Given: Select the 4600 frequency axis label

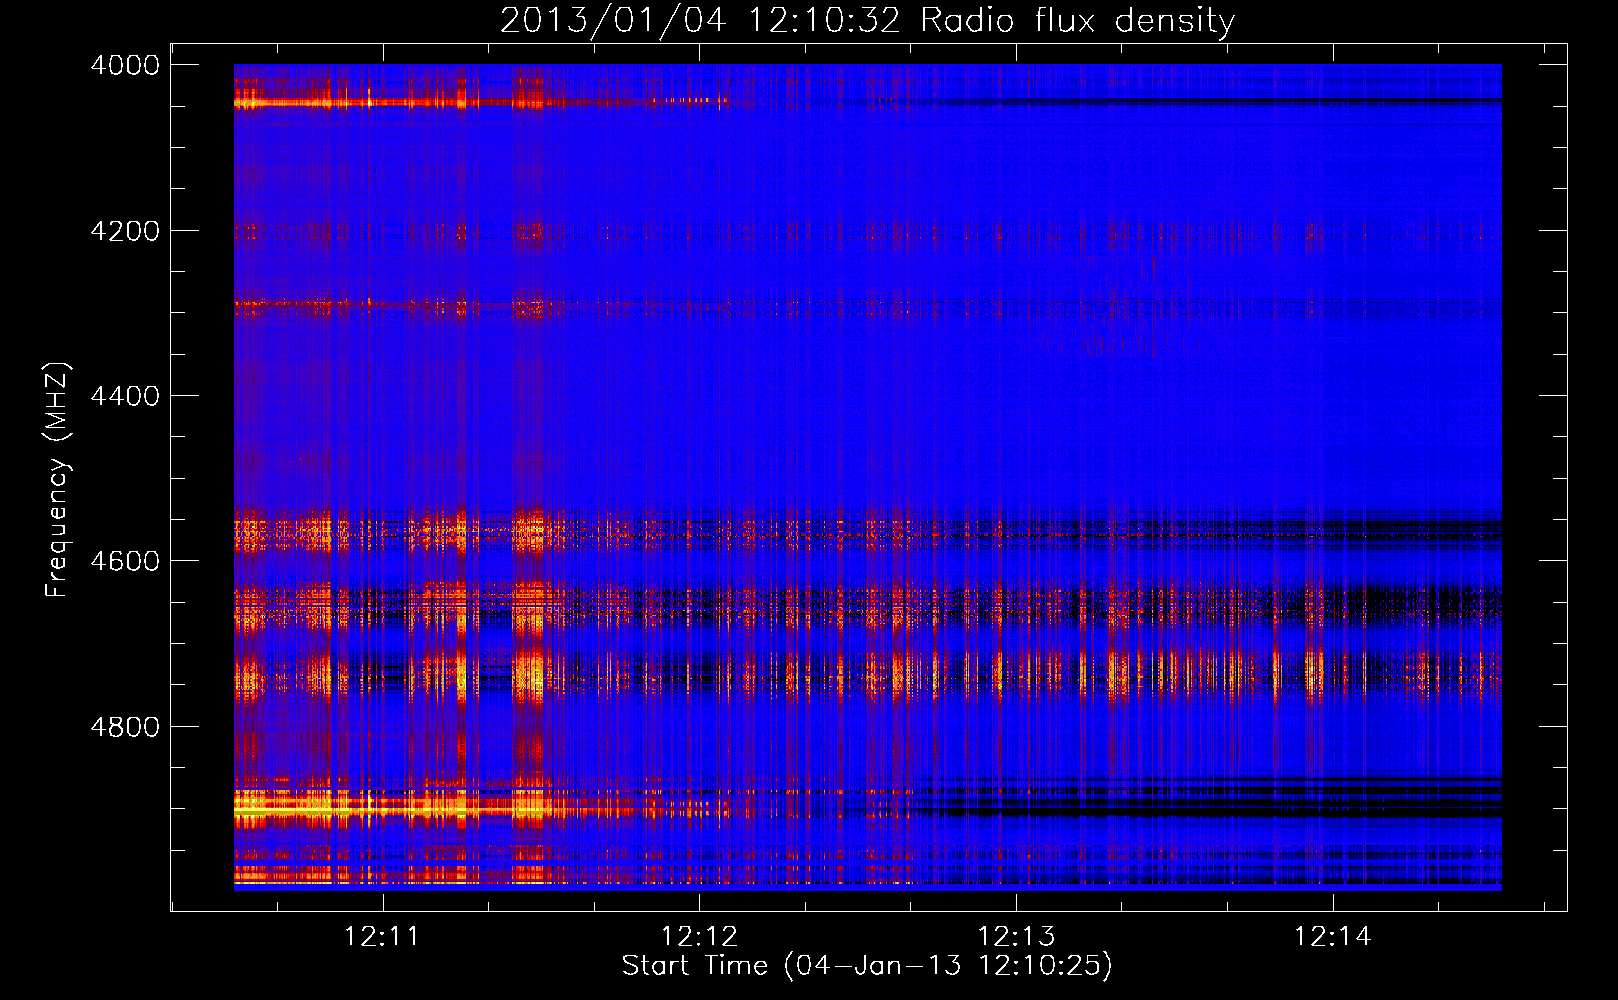Looking at the screenshot, I should coord(125,561).
